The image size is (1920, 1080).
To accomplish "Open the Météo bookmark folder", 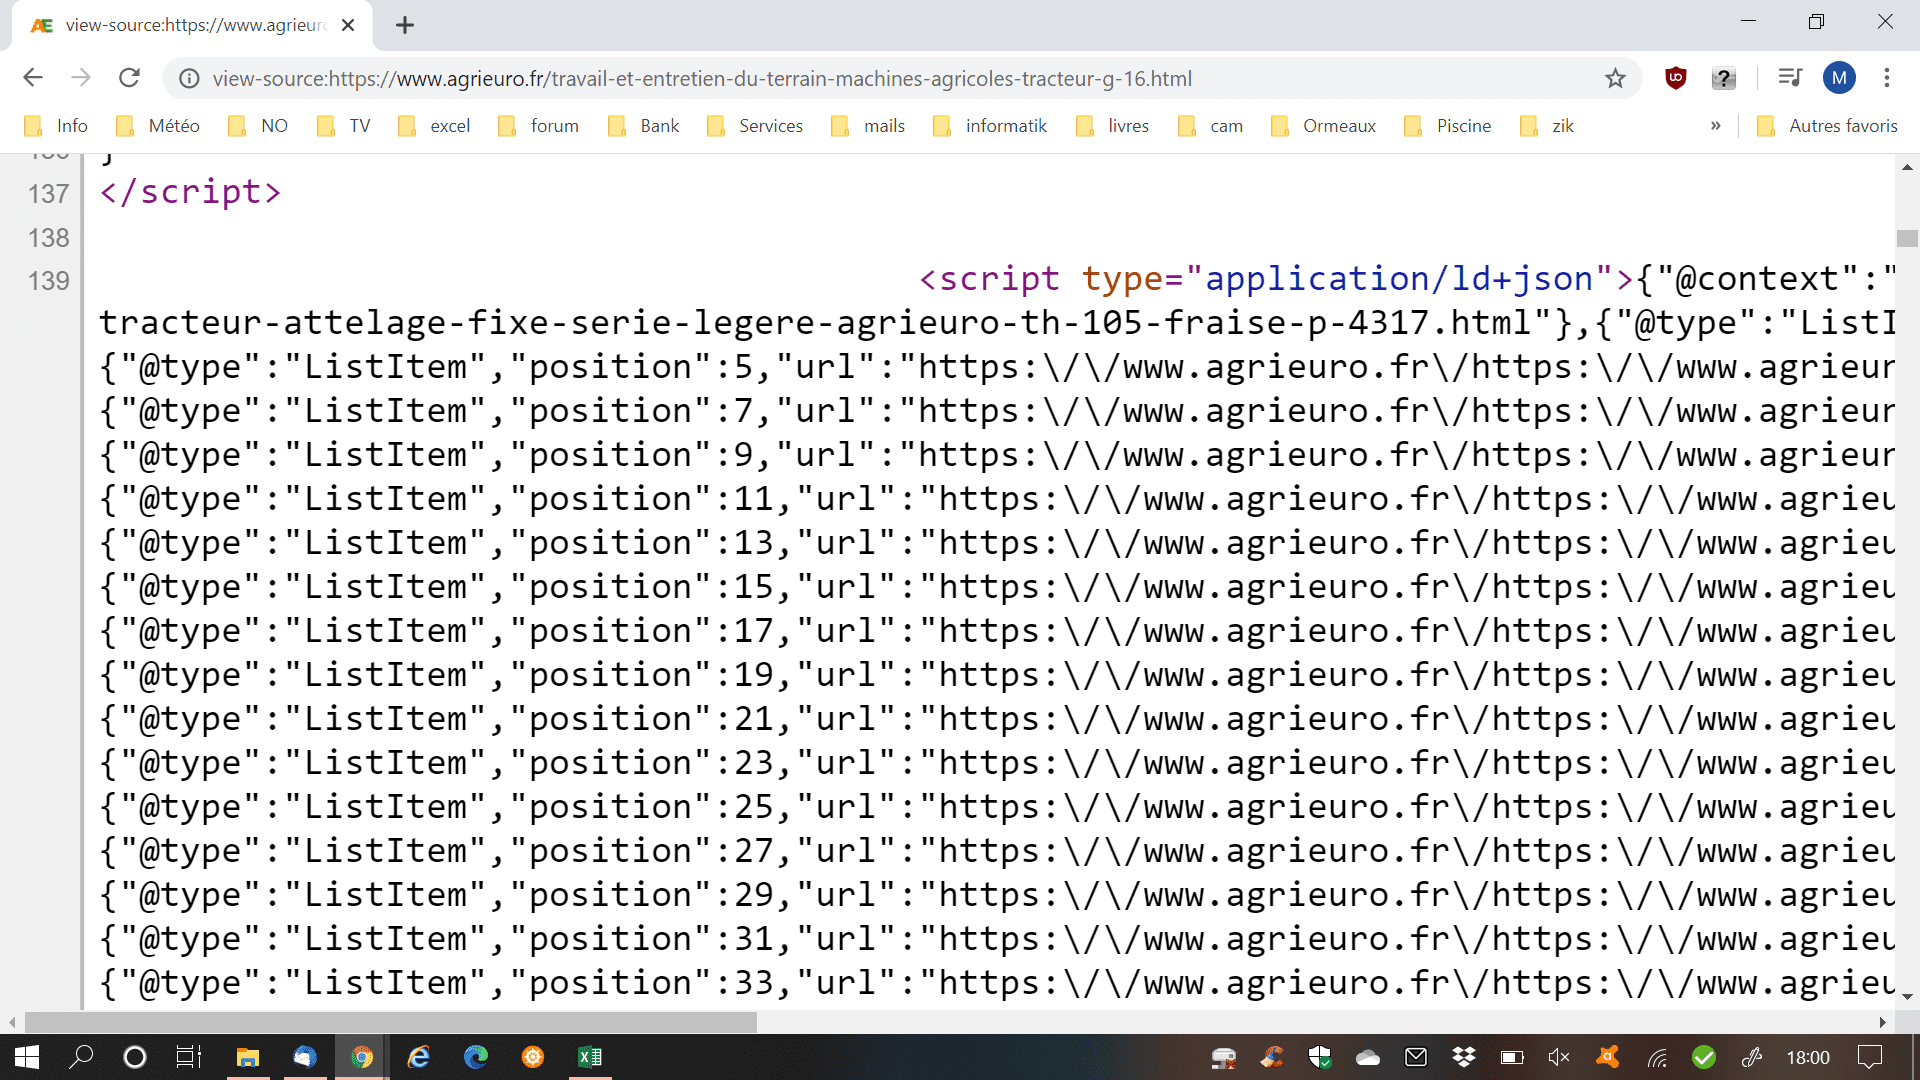I will 159,126.
